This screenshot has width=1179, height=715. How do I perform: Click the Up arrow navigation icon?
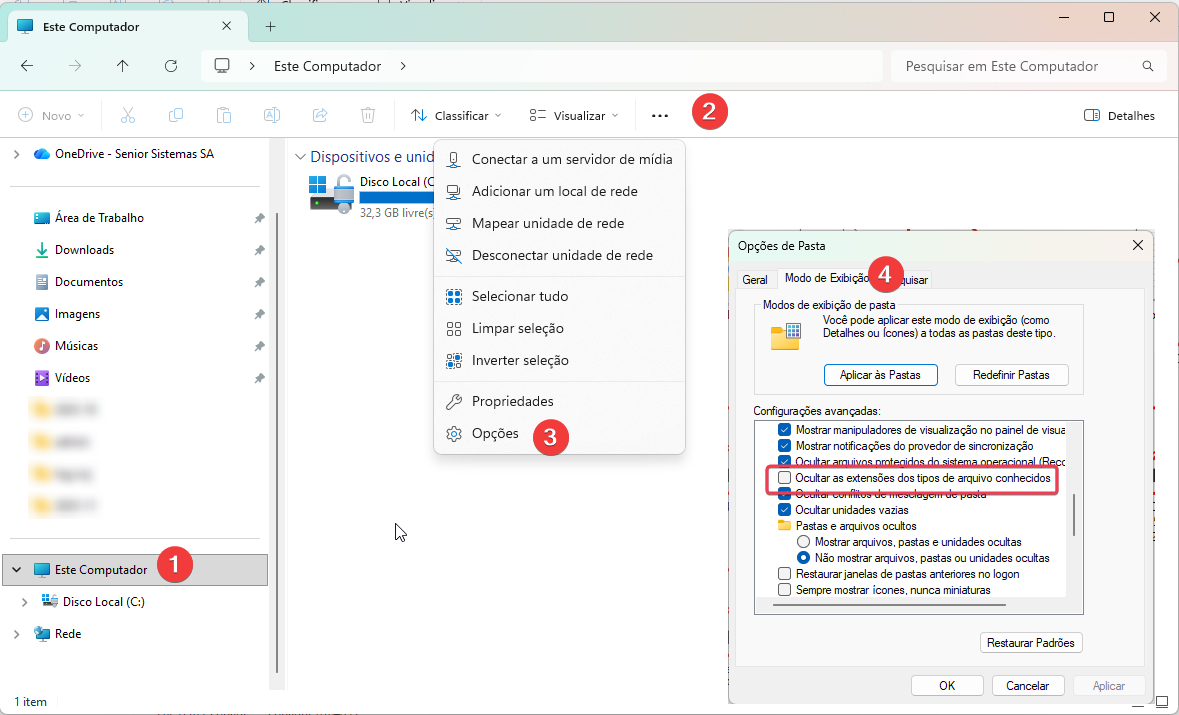coord(123,66)
